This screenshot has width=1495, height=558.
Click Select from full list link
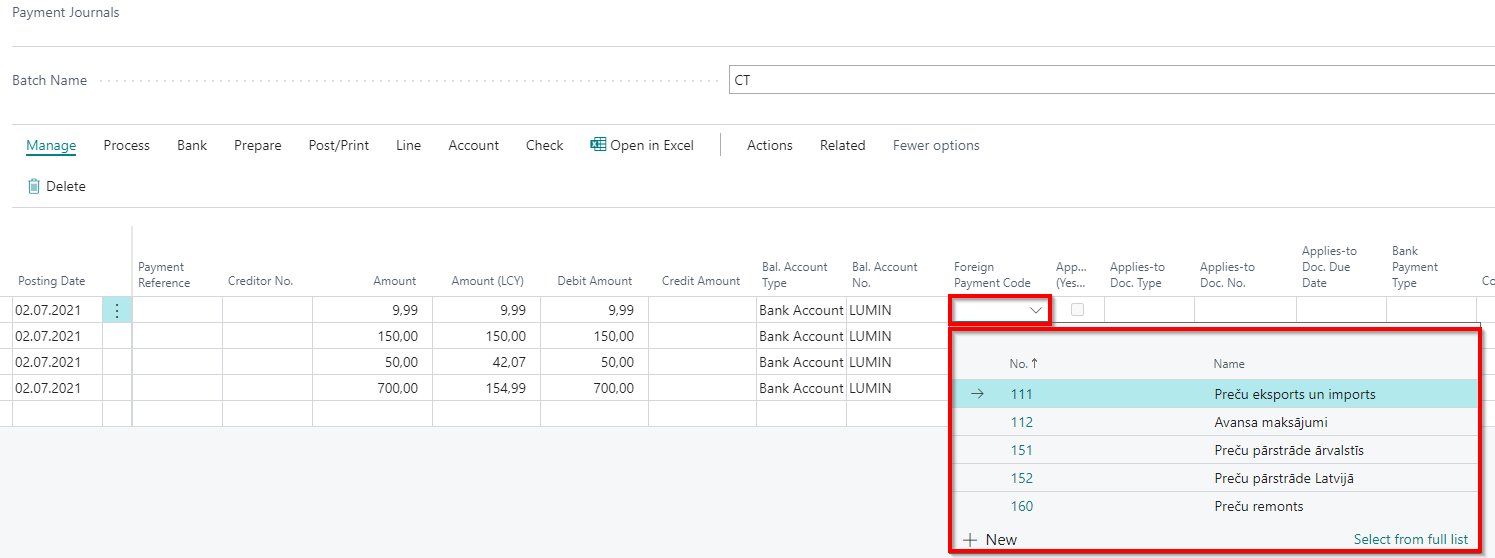coord(1411,539)
